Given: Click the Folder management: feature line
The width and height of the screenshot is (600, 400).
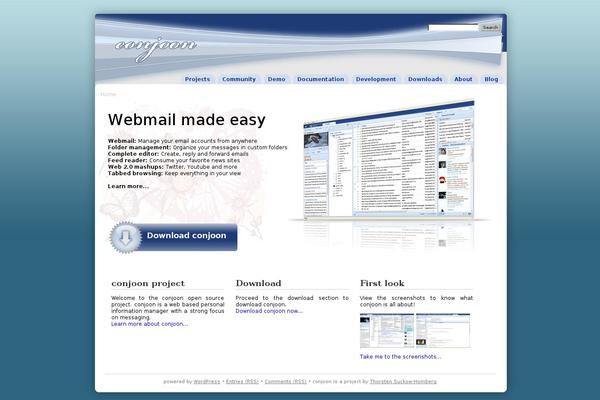Looking at the screenshot, I should tap(197, 147).
